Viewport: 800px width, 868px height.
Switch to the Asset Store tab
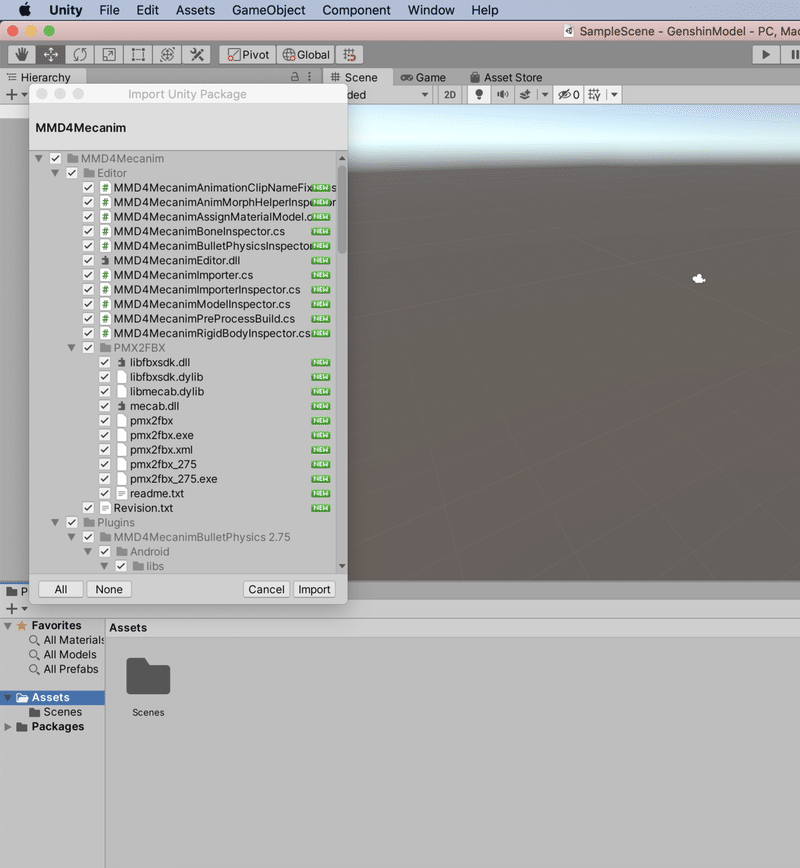[x=506, y=78]
